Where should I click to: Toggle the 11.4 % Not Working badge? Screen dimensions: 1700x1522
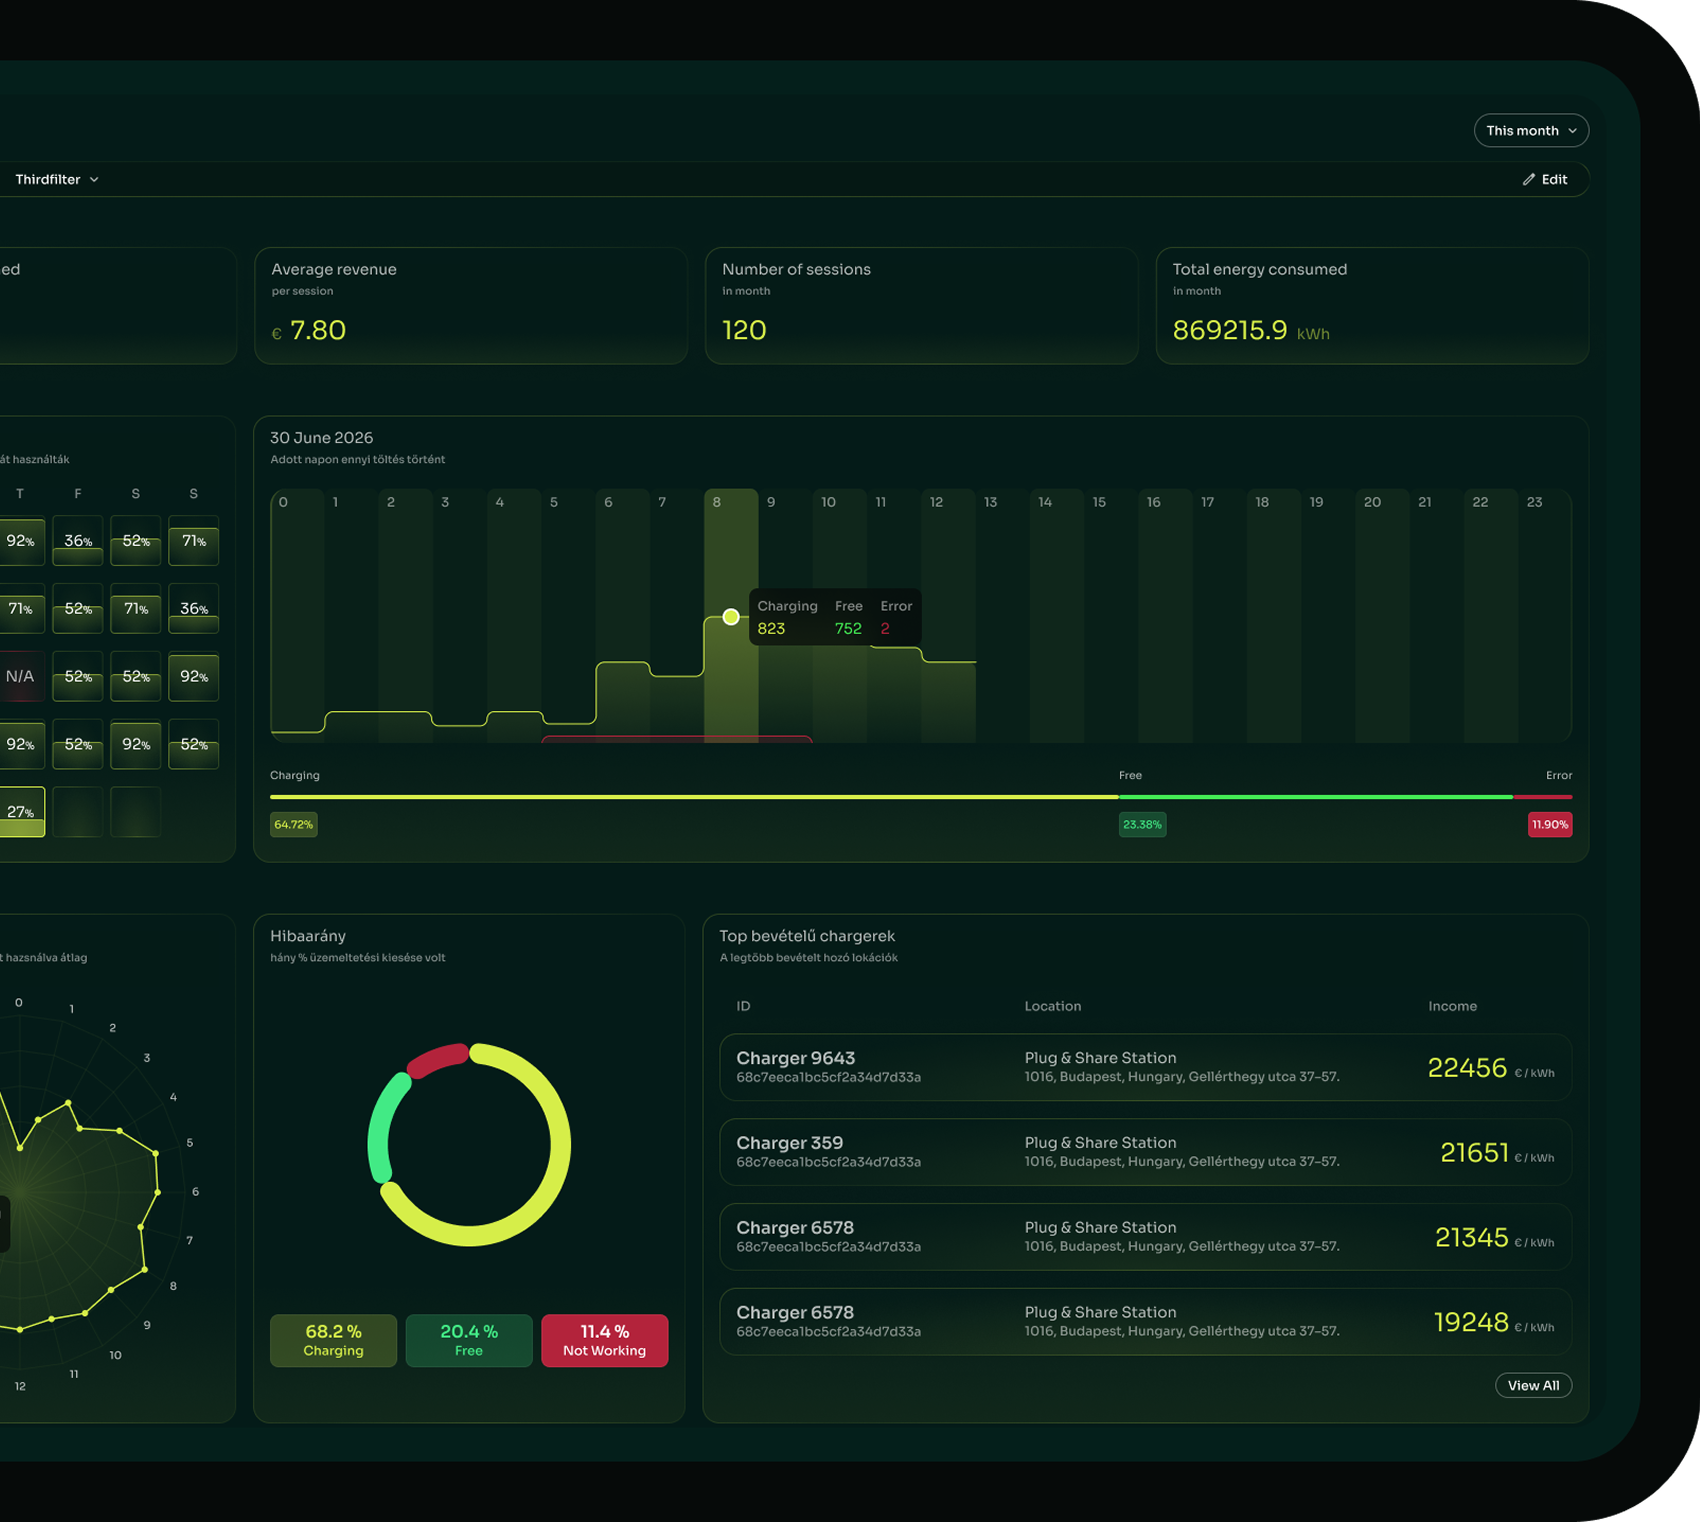(604, 1340)
